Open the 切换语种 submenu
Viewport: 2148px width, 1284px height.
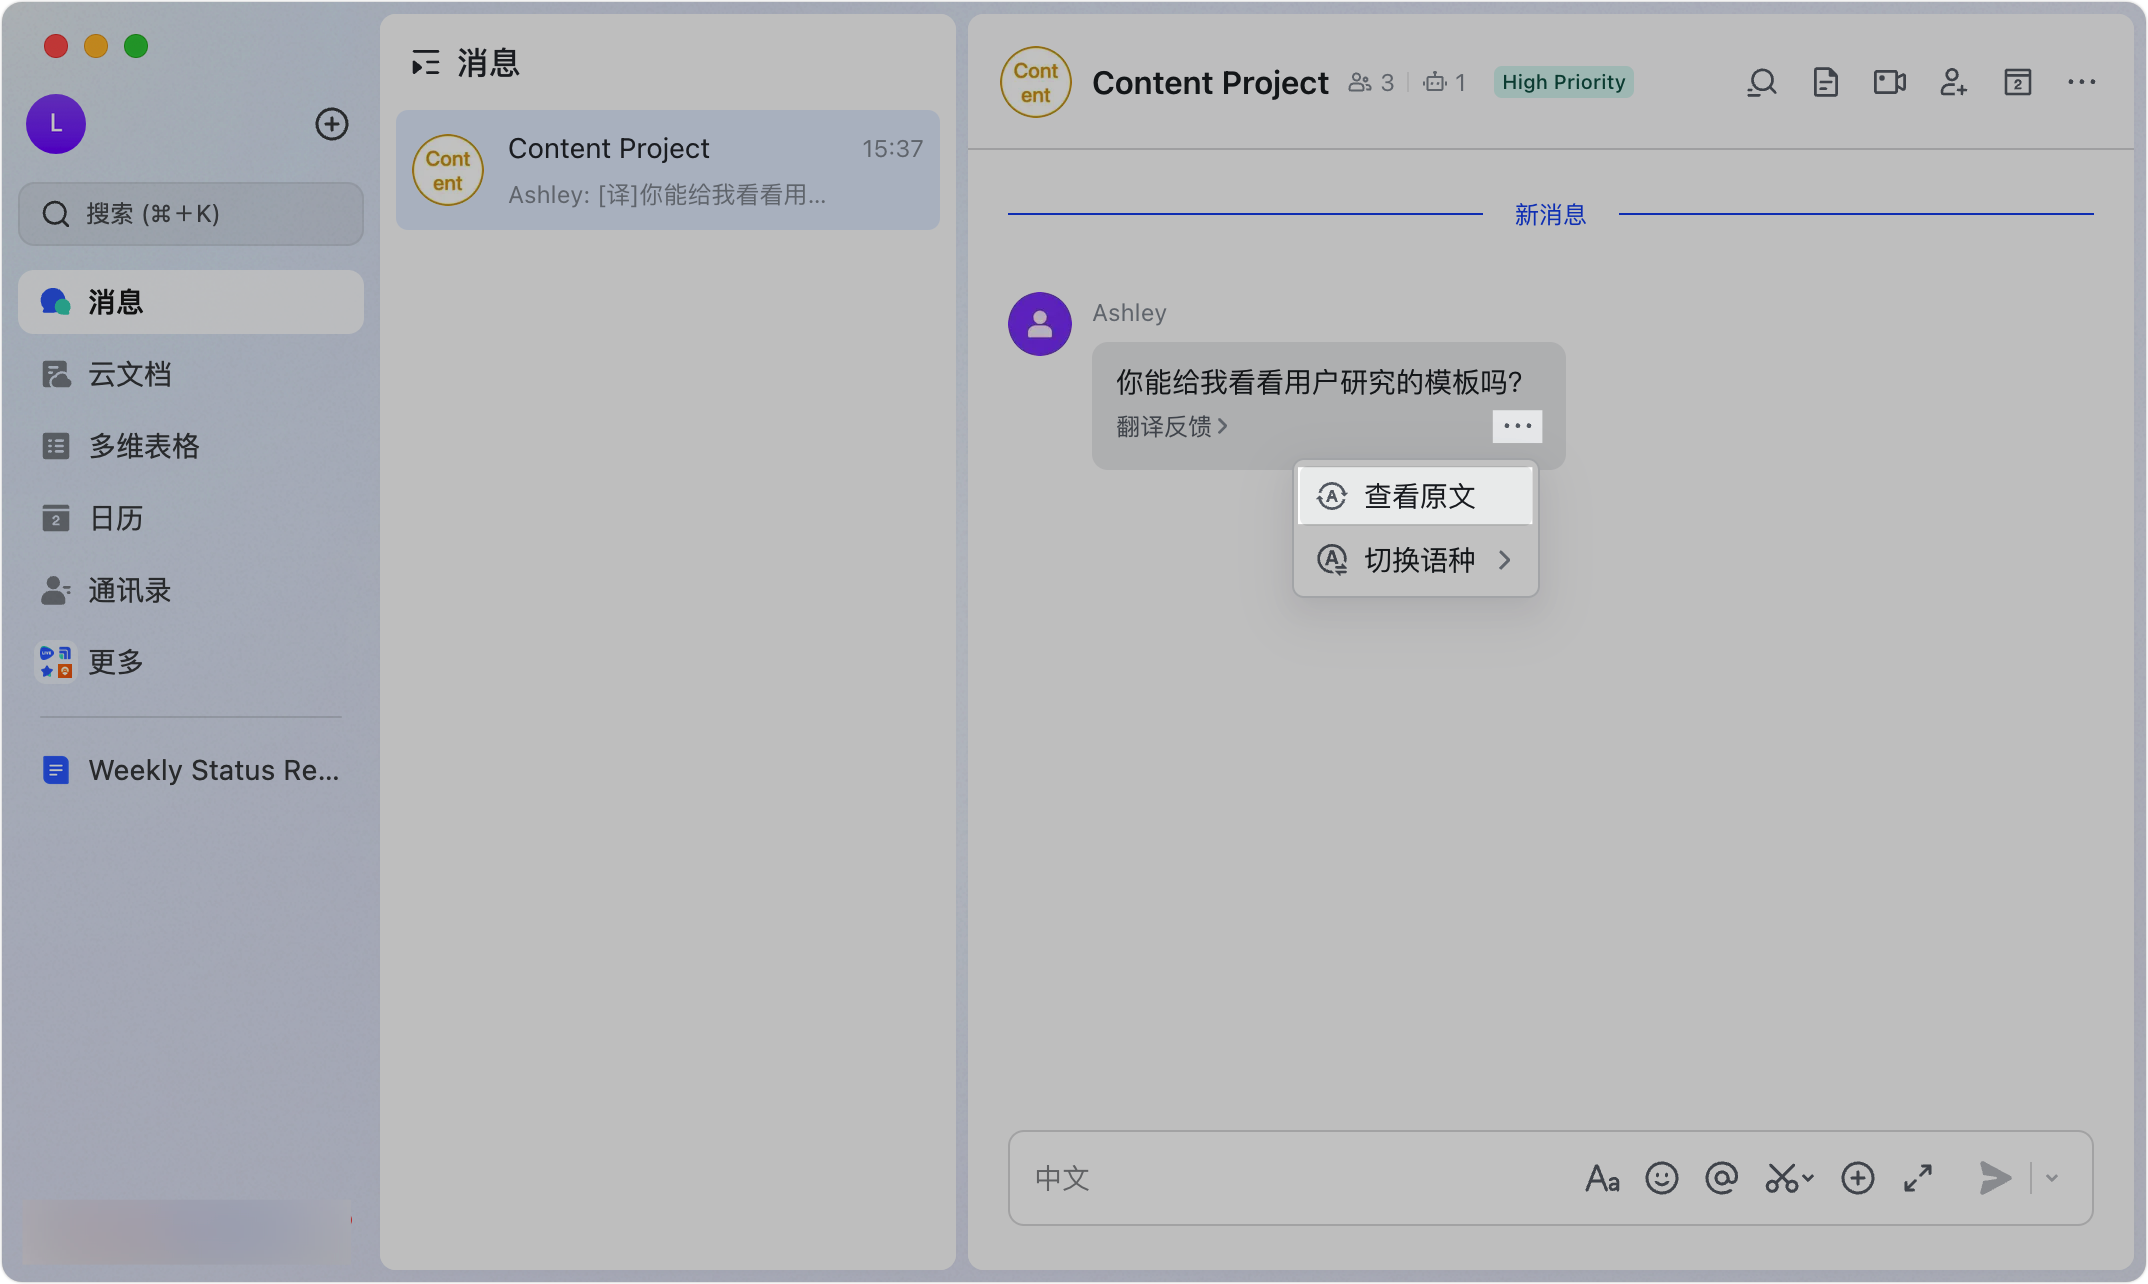pyautogui.click(x=1415, y=560)
